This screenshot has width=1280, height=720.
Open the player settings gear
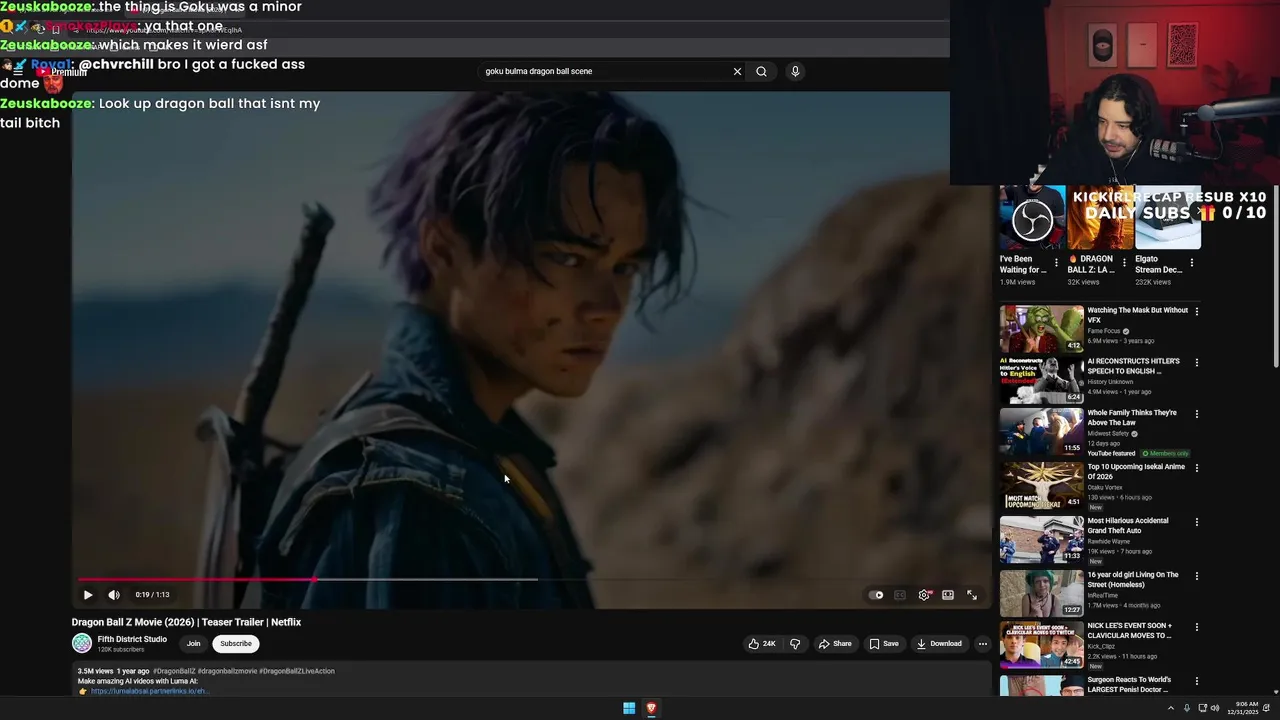[924, 595]
